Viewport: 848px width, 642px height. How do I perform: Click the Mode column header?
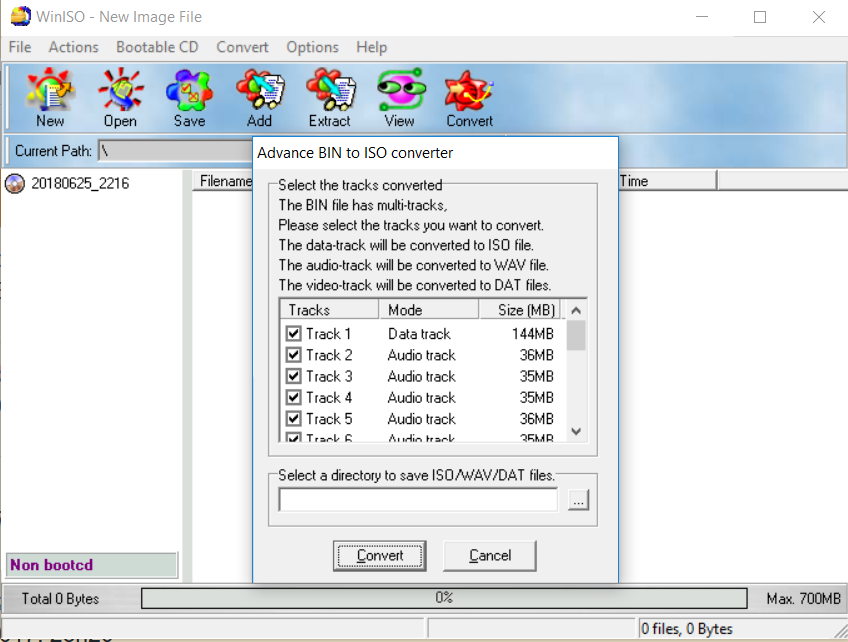[428, 310]
